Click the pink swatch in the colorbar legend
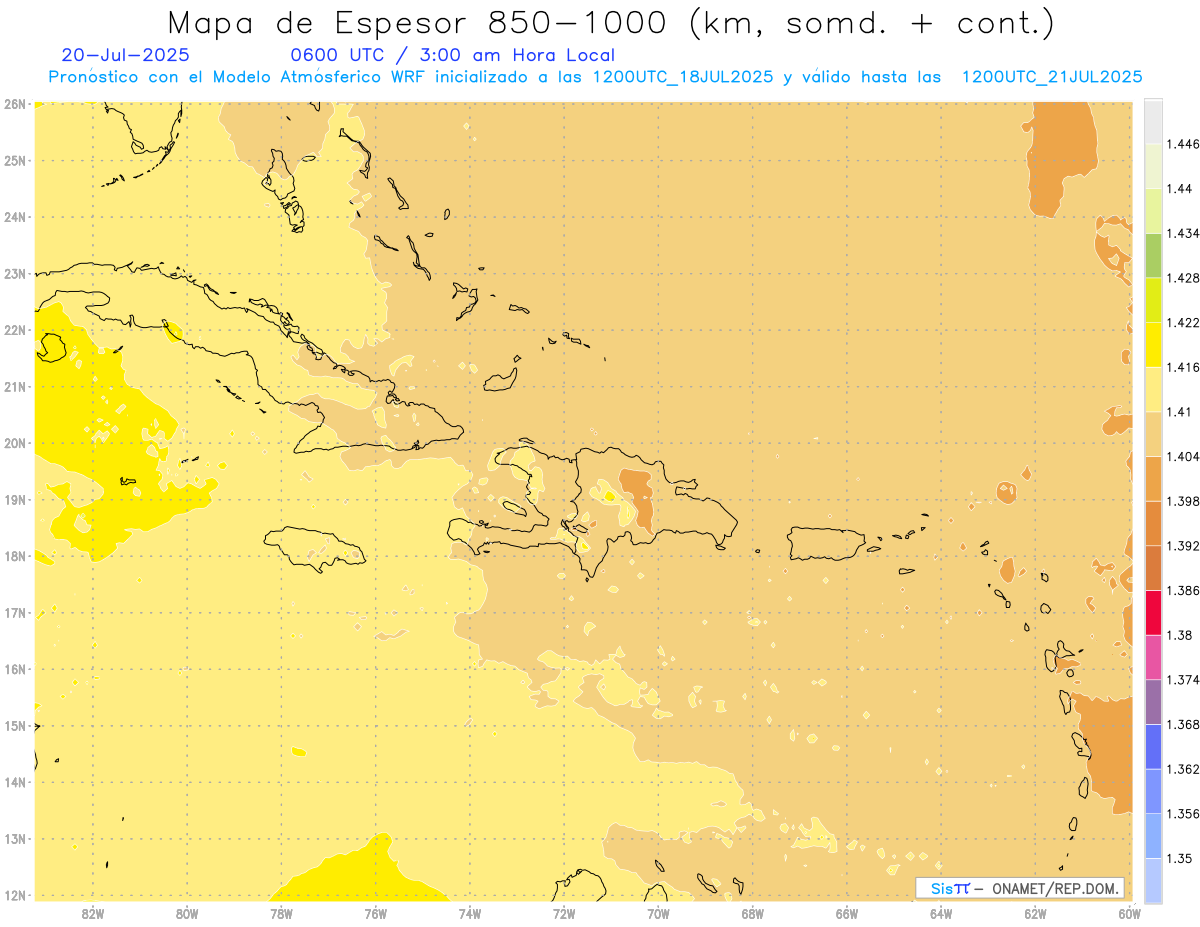 tap(1153, 657)
